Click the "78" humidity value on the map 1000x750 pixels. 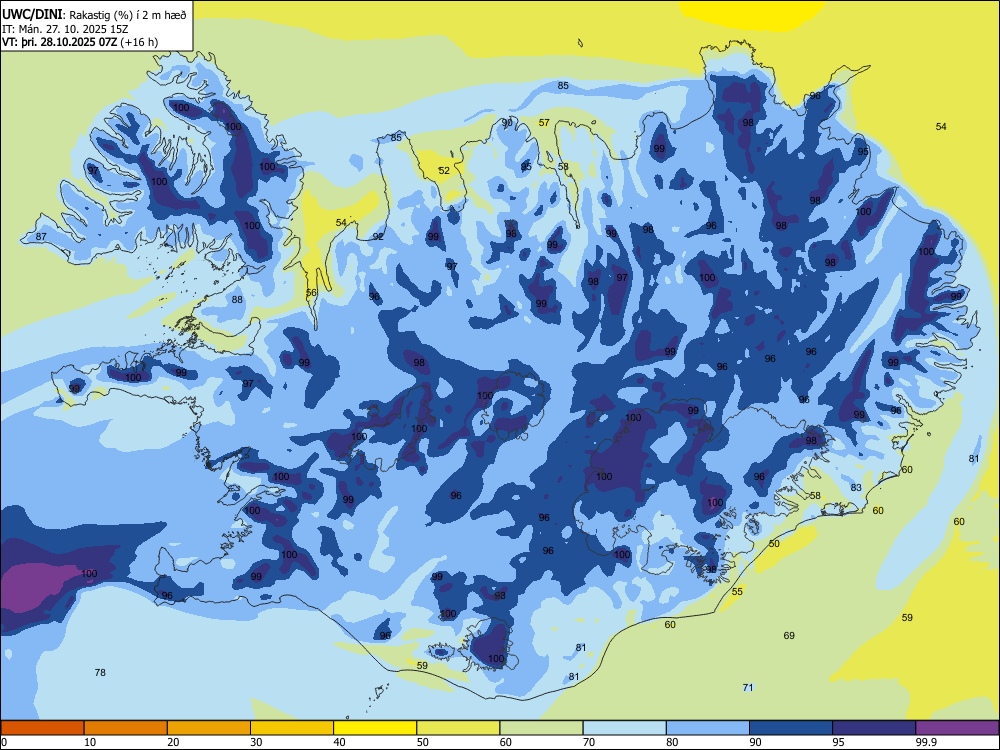(x=100, y=672)
